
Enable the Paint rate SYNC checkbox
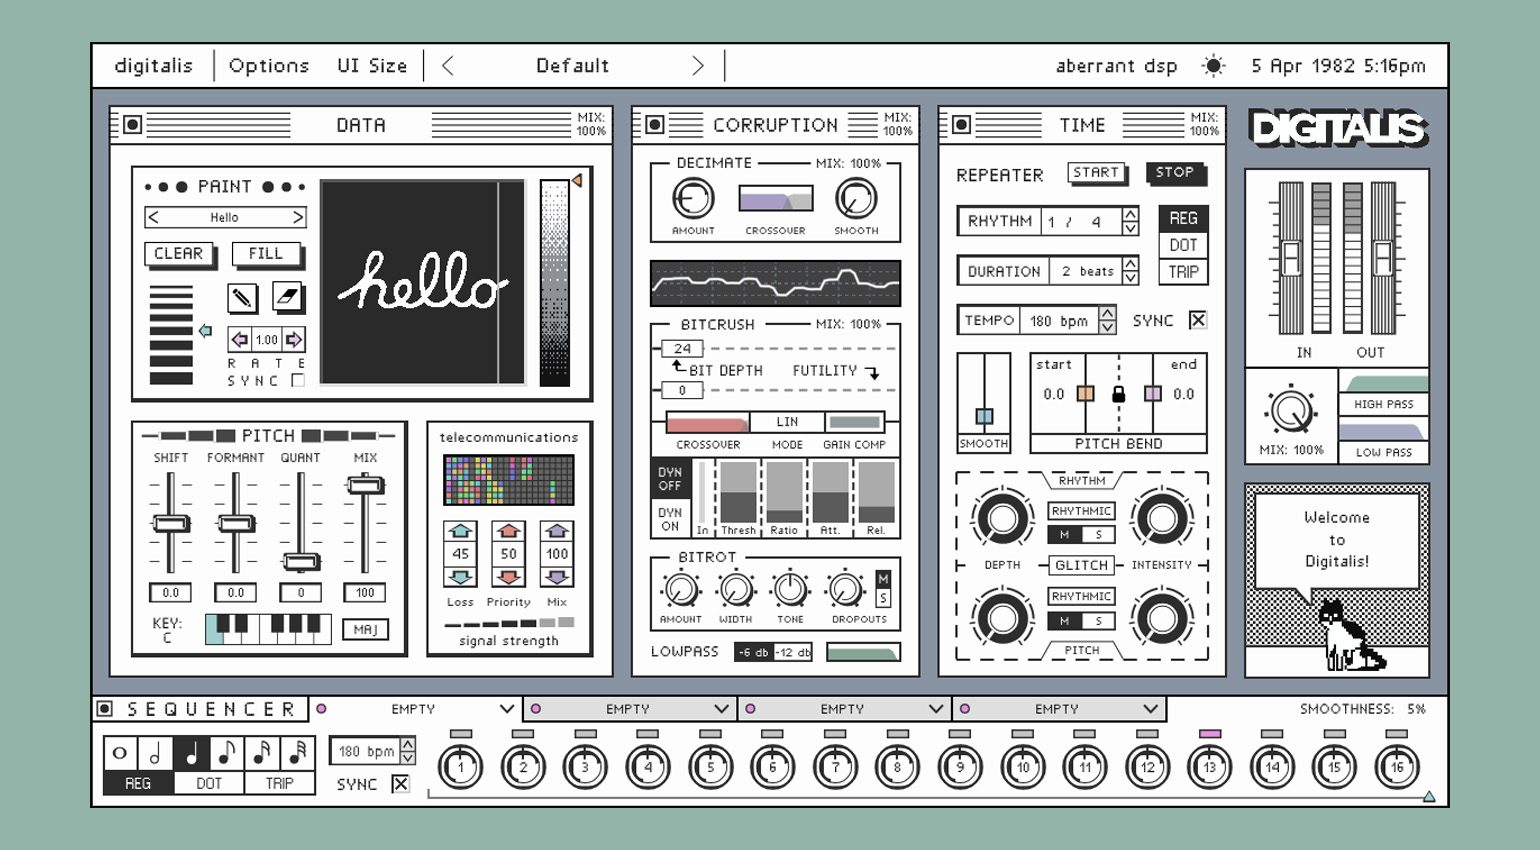point(297,381)
